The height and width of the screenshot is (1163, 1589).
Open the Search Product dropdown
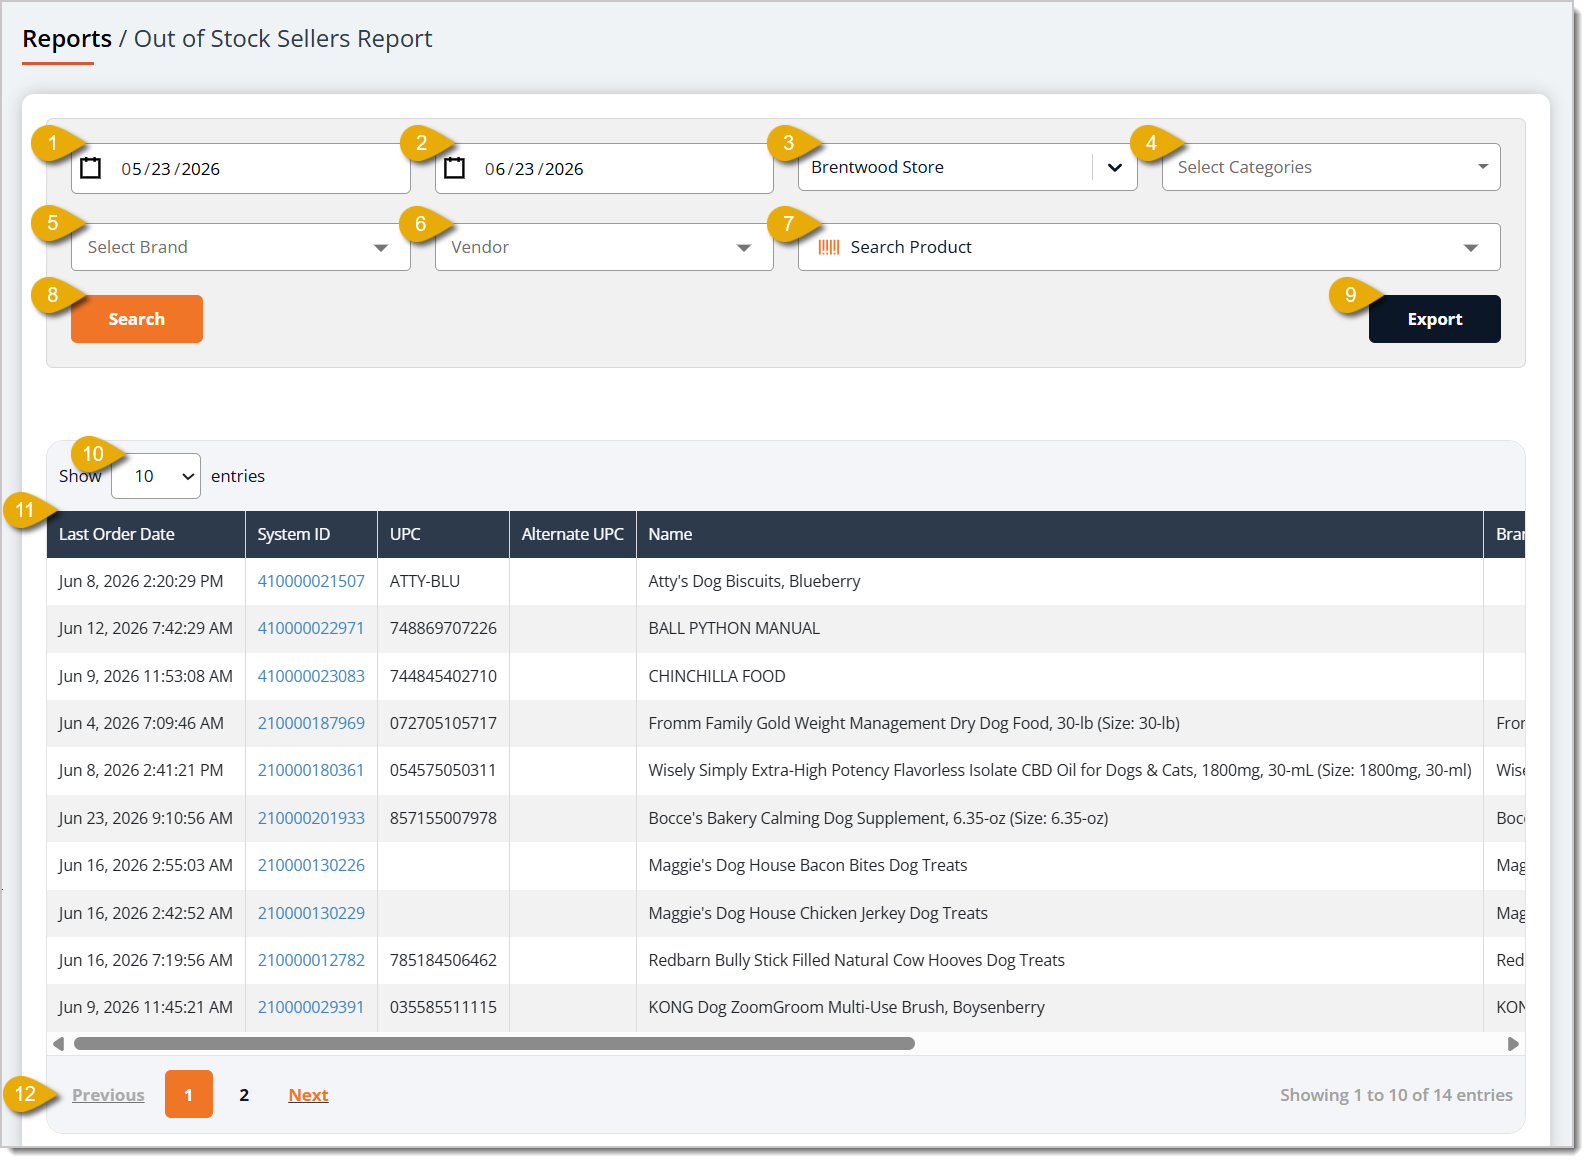(x=1149, y=247)
